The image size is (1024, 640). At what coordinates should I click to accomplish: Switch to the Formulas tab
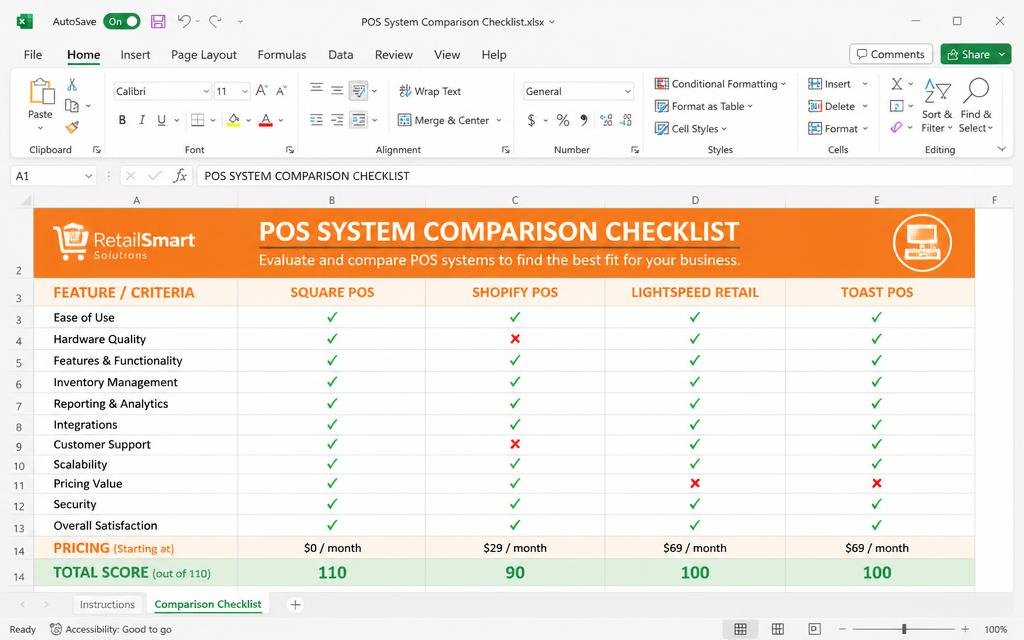(281, 55)
